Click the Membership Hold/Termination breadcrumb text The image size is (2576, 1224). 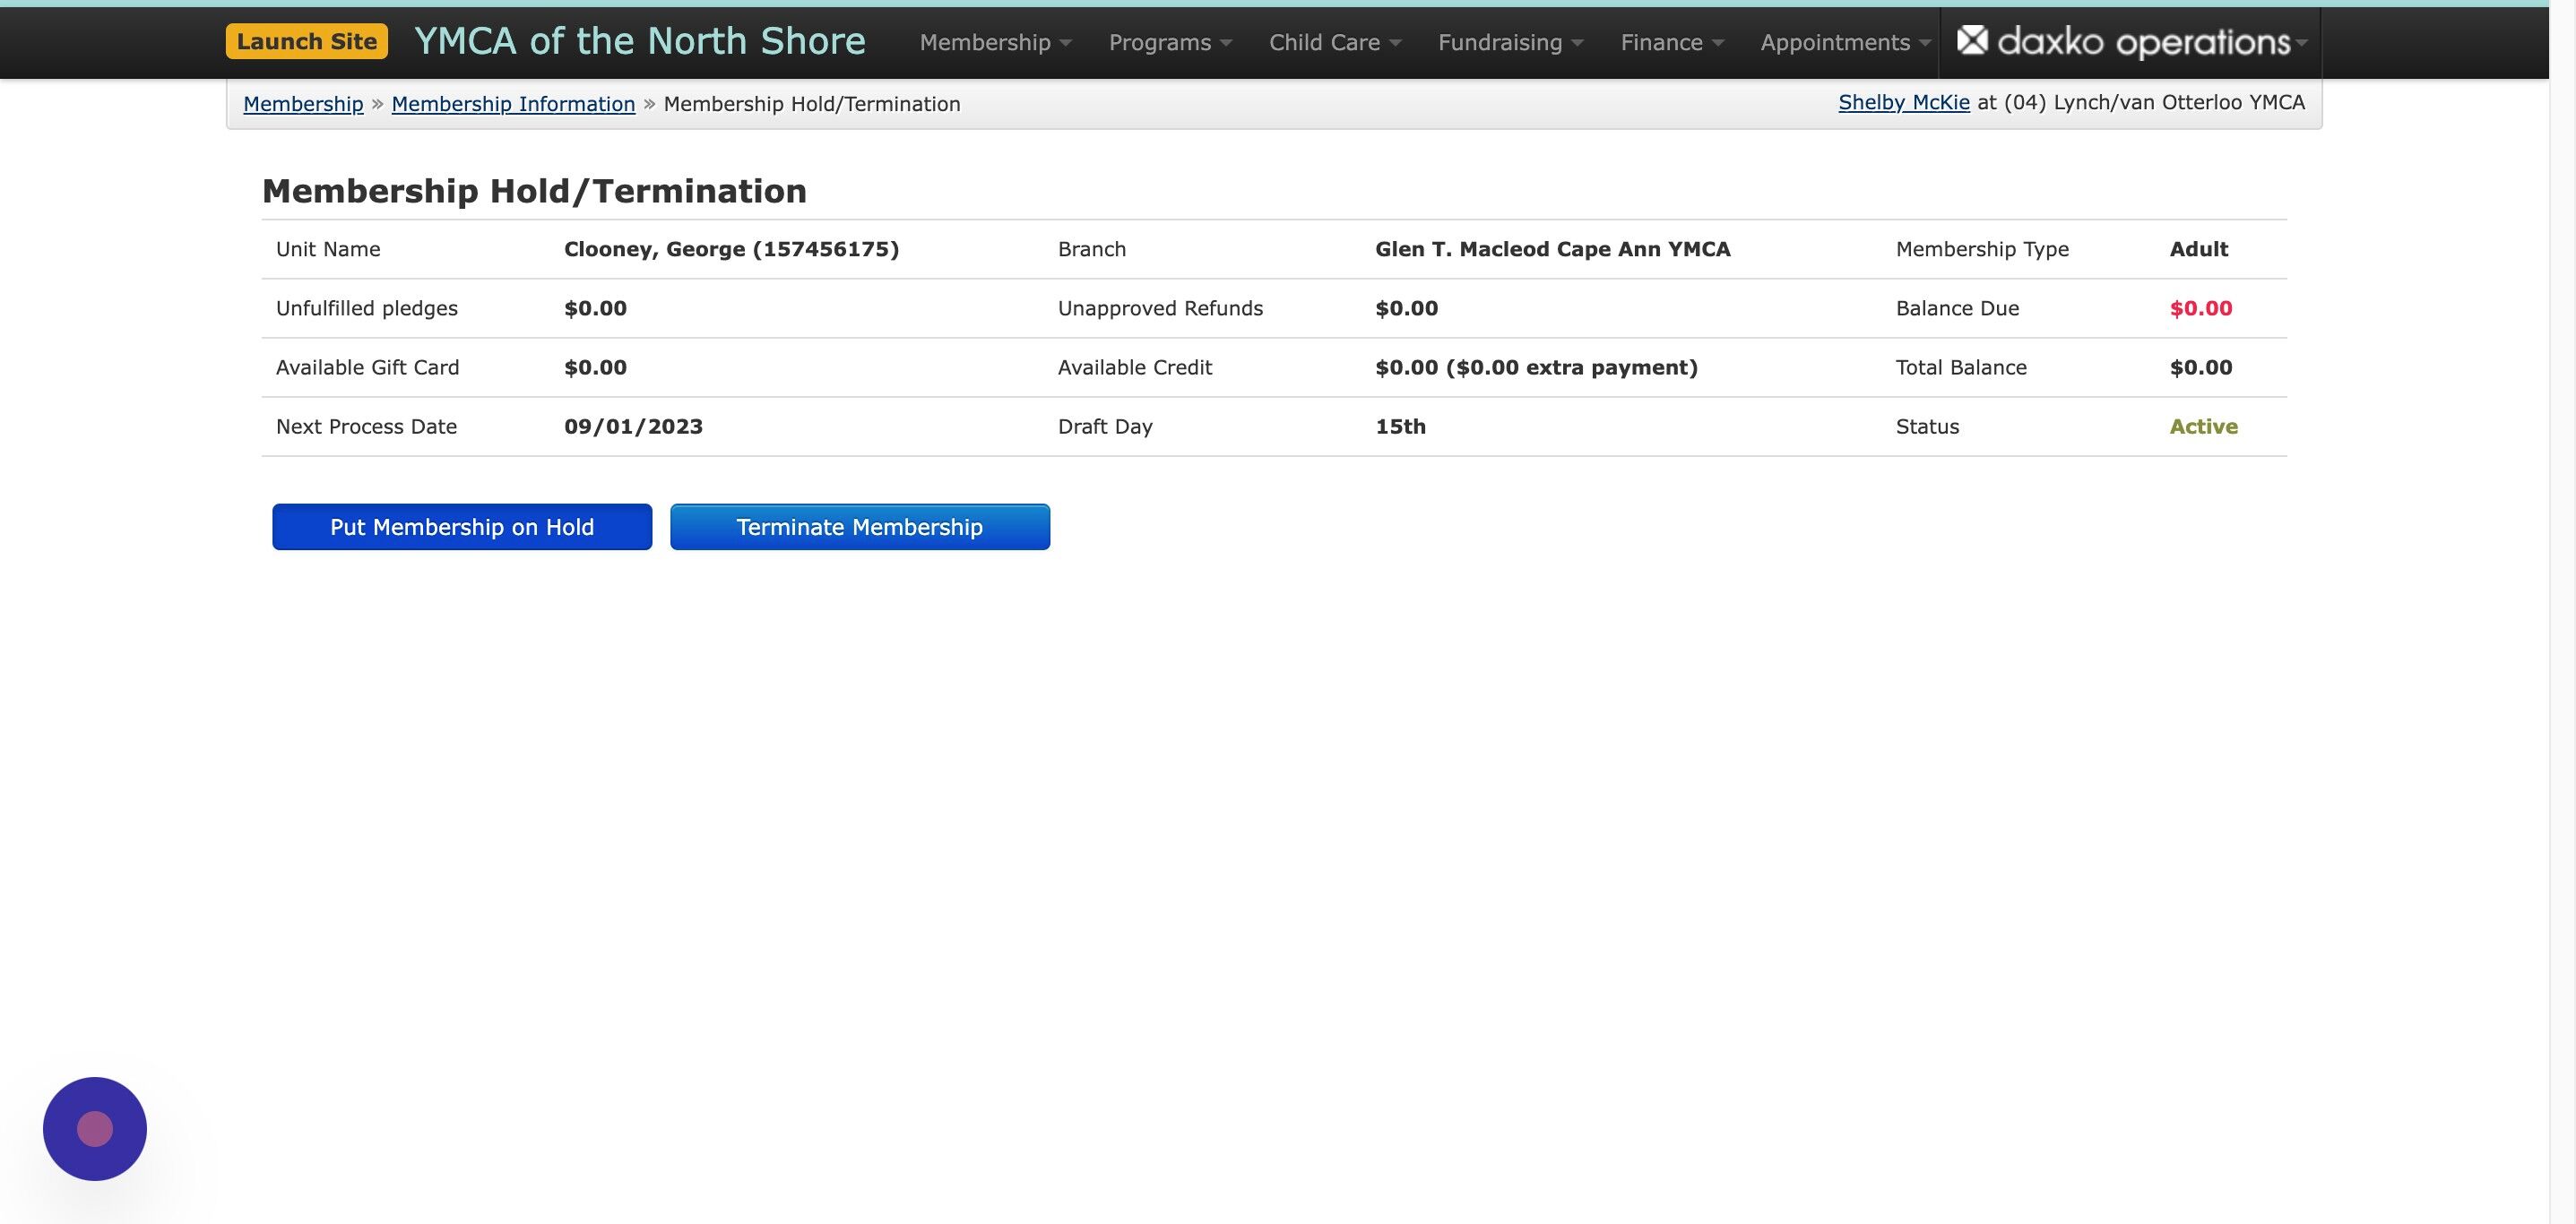tap(812, 104)
